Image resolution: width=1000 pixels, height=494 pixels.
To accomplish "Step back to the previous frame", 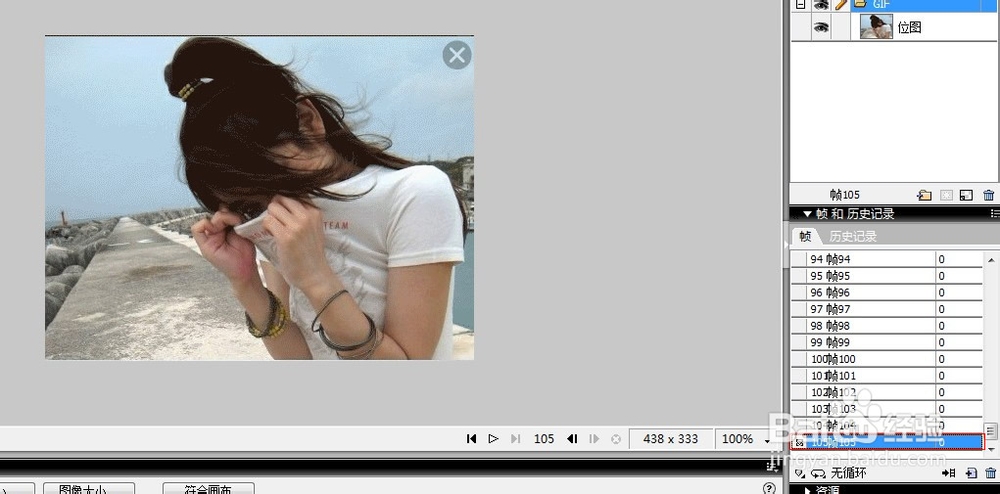I will [572, 439].
